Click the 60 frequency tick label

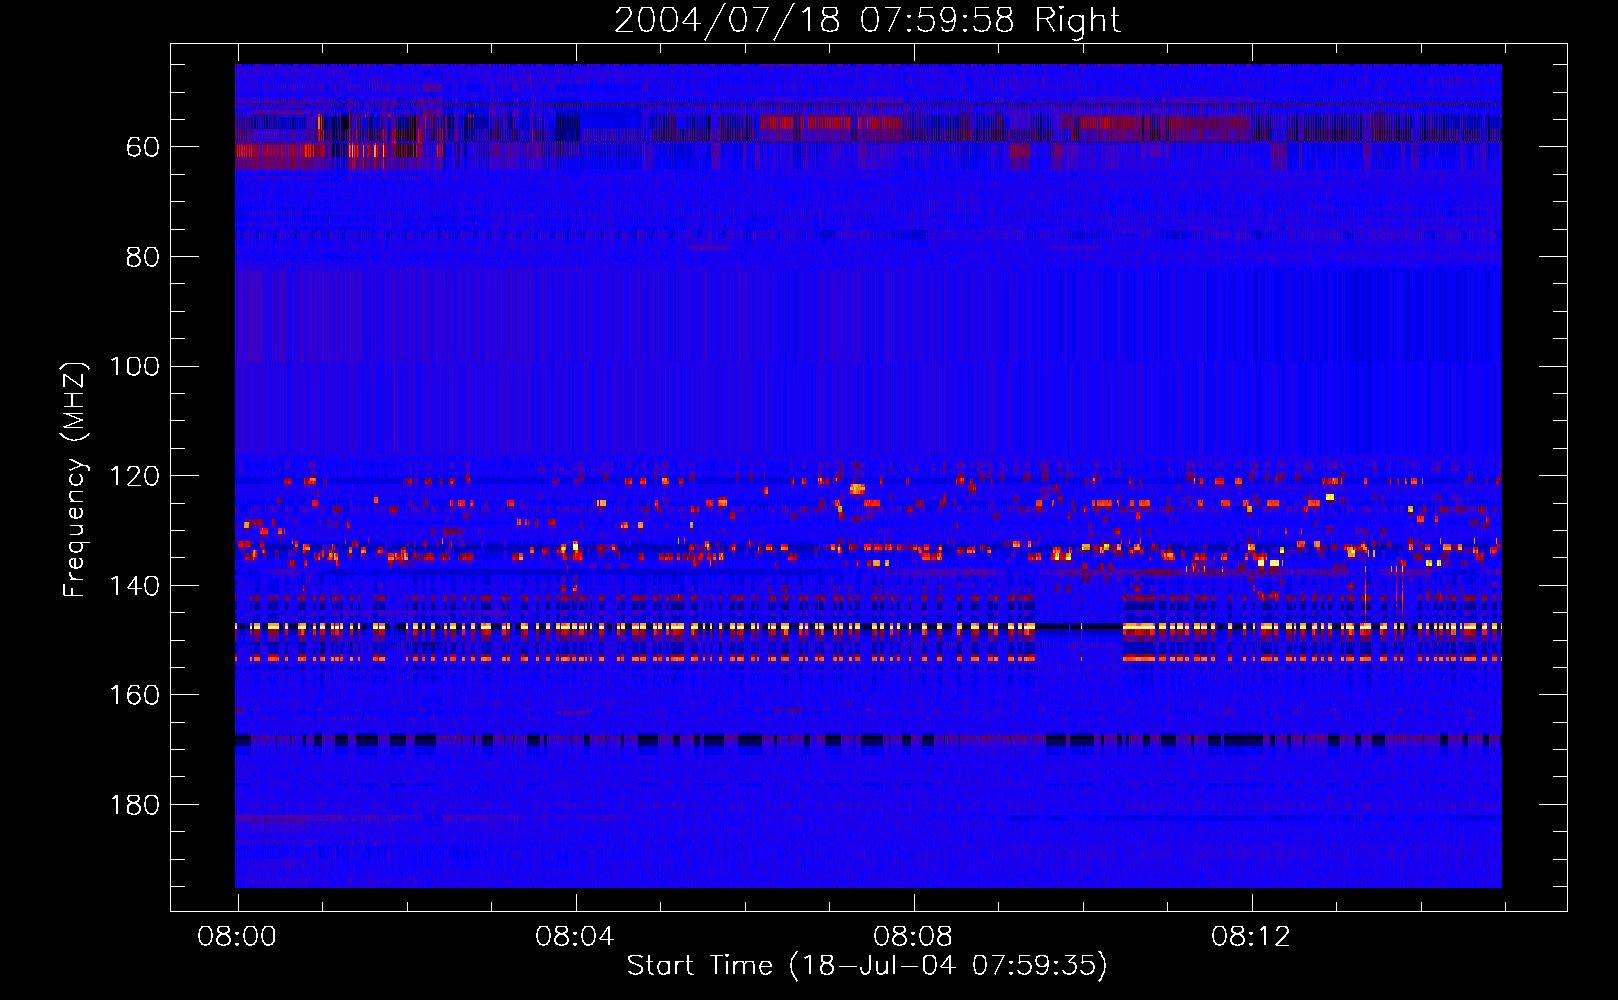tap(143, 148)
